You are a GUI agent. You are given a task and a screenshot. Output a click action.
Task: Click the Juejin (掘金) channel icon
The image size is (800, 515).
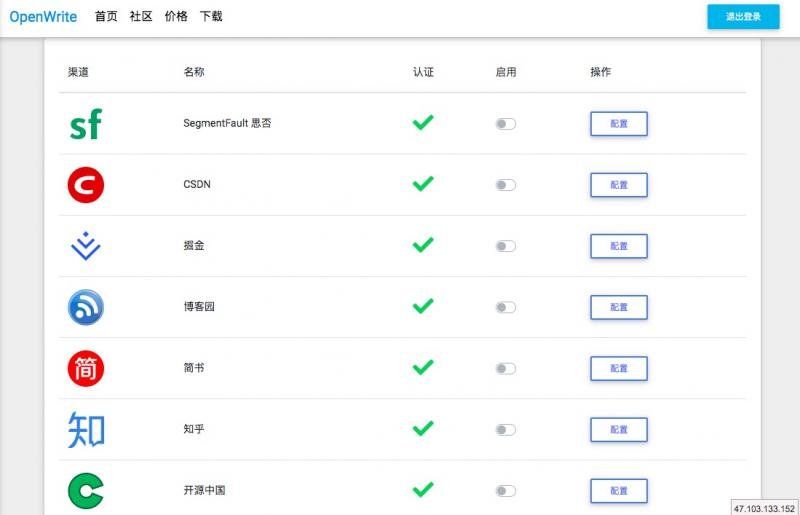click(86, 246)
